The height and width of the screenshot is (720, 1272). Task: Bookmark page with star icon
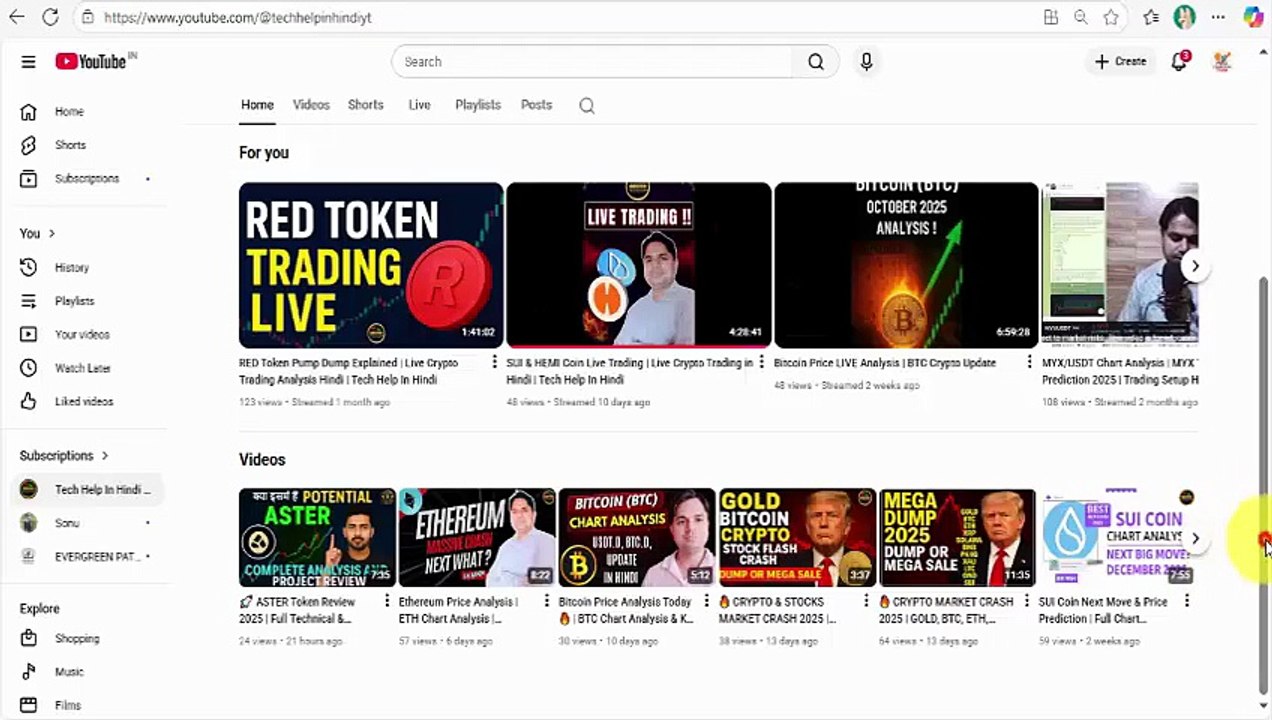coord(1111,17)
